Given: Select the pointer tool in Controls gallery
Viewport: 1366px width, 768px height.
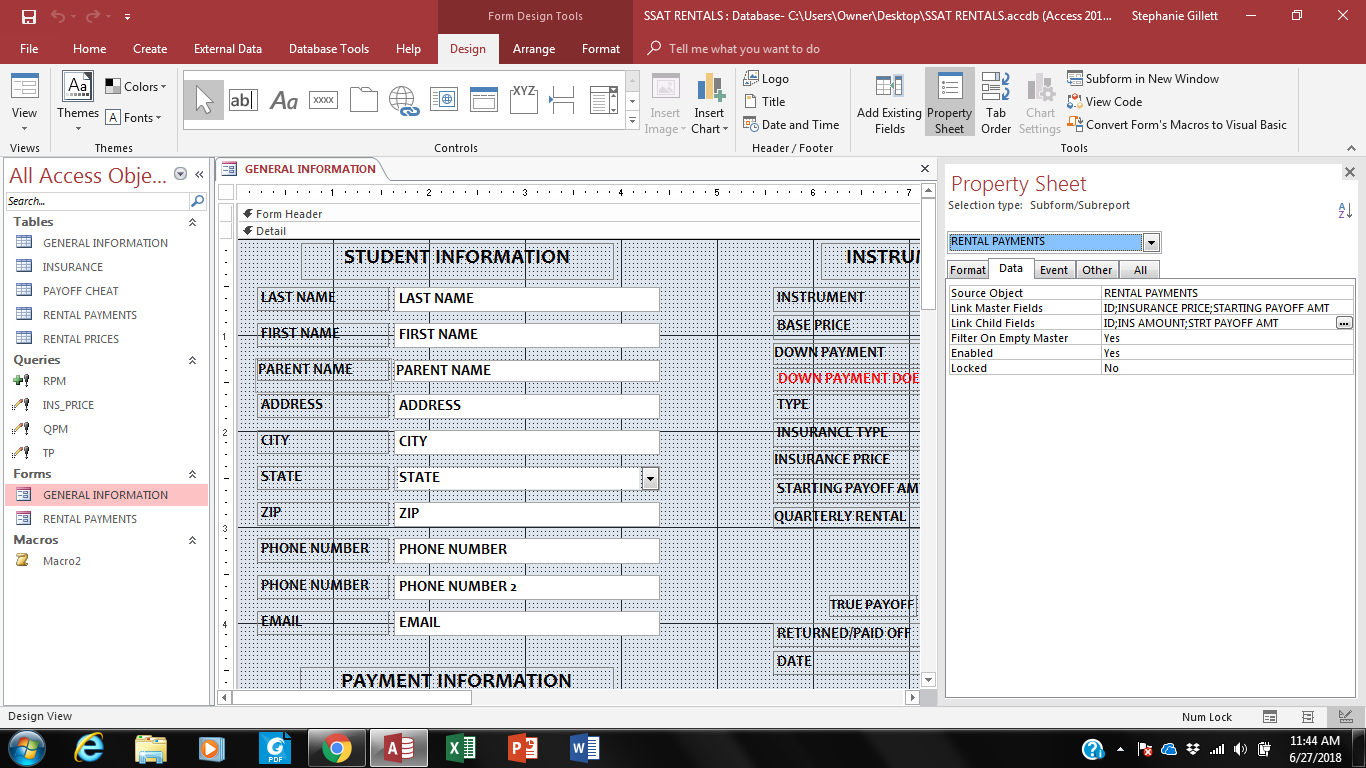Looking at the screenshot, I should (204, 99).
